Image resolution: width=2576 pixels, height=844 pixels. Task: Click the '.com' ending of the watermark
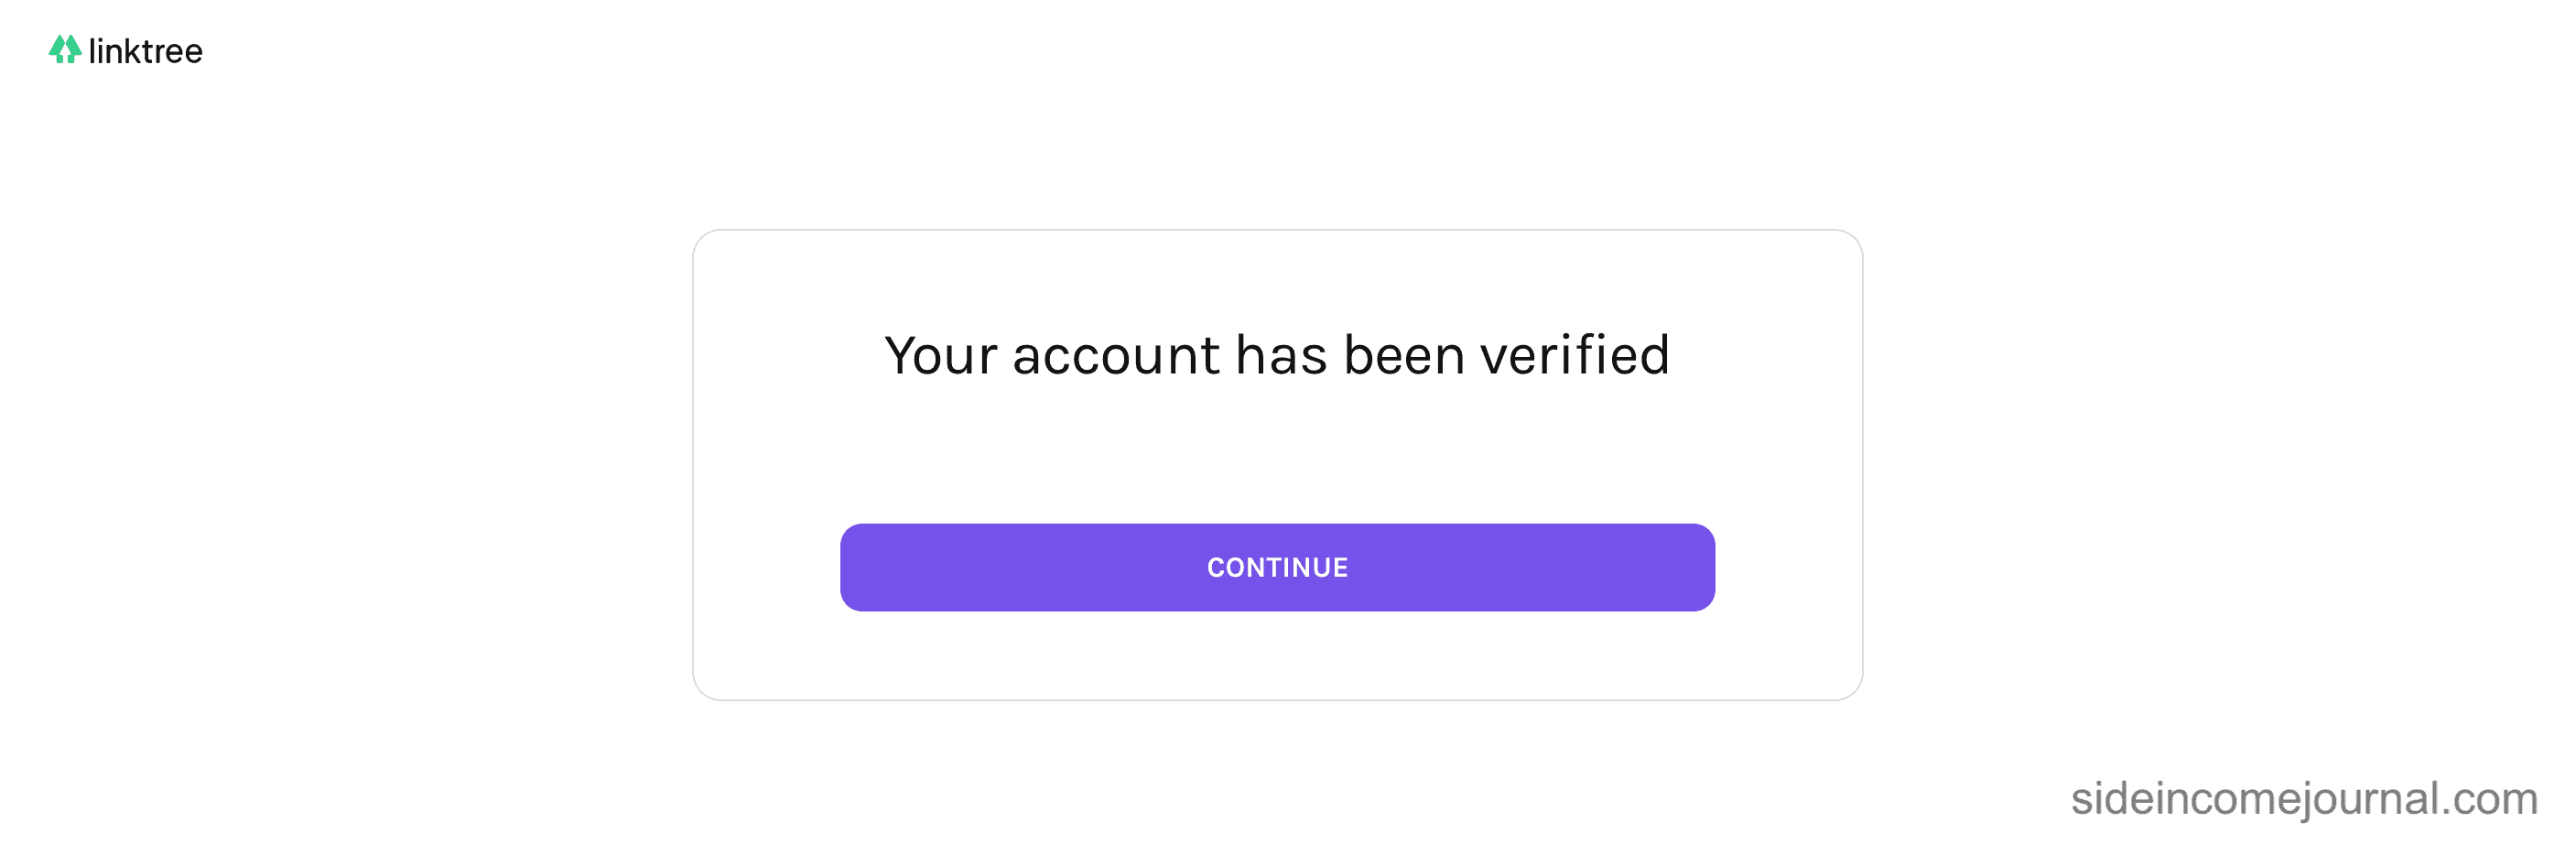(2491, 801)
